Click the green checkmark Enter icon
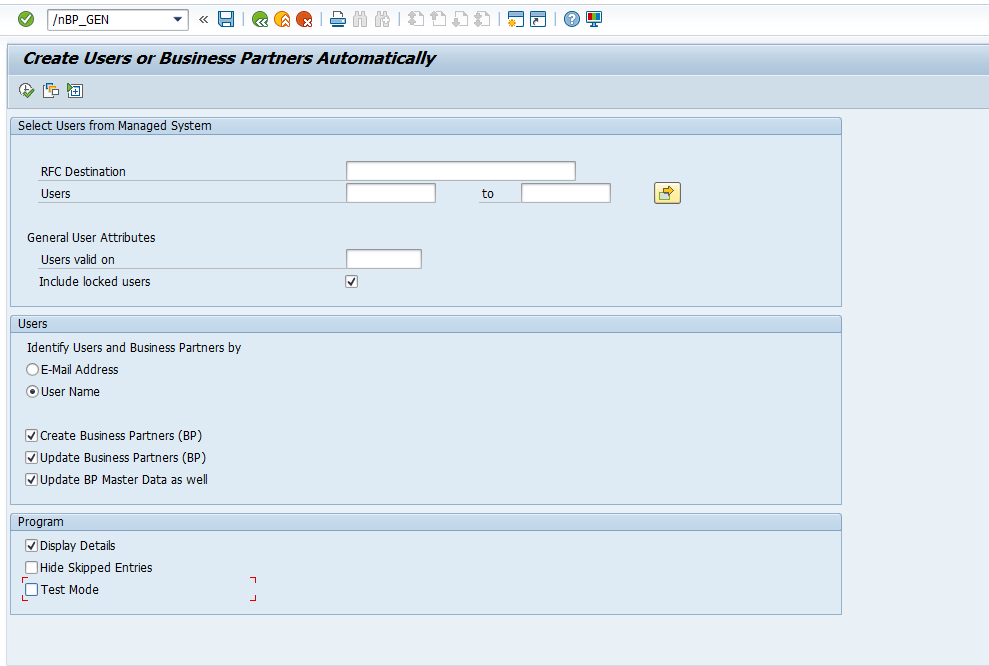 [x=26, y=20]
